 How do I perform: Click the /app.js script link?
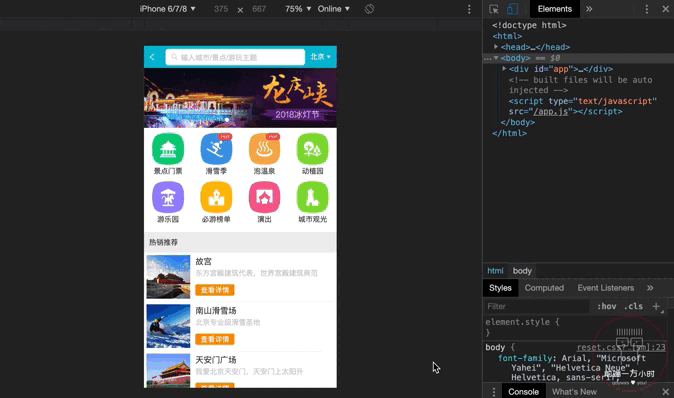click(551, 111)
